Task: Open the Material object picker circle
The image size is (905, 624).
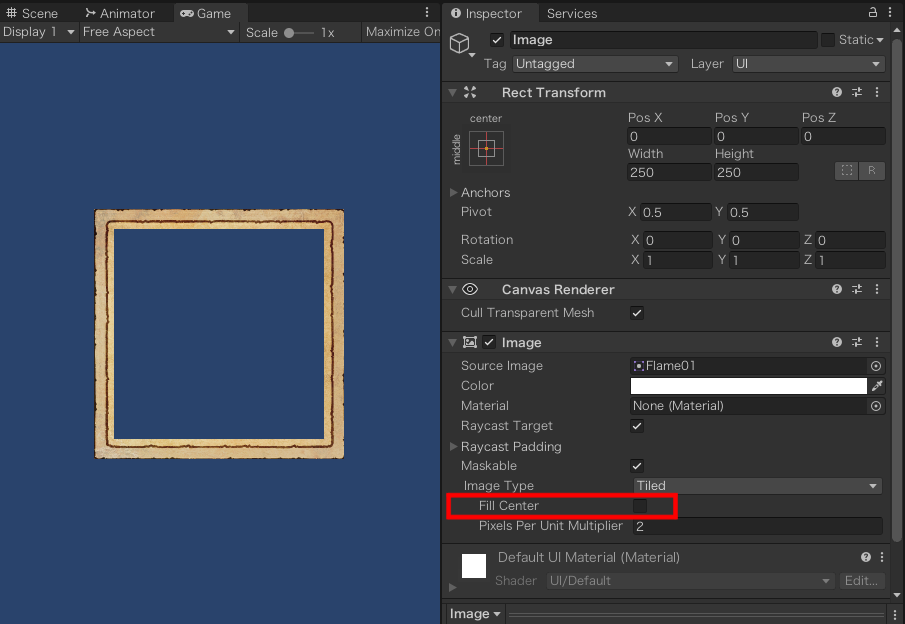Action: click(x=875, y=406)
